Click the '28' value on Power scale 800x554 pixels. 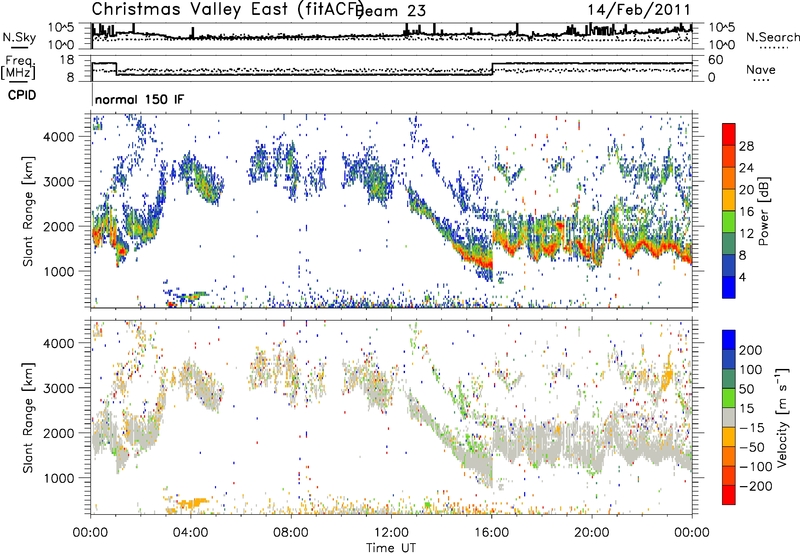tap(746, 146)
